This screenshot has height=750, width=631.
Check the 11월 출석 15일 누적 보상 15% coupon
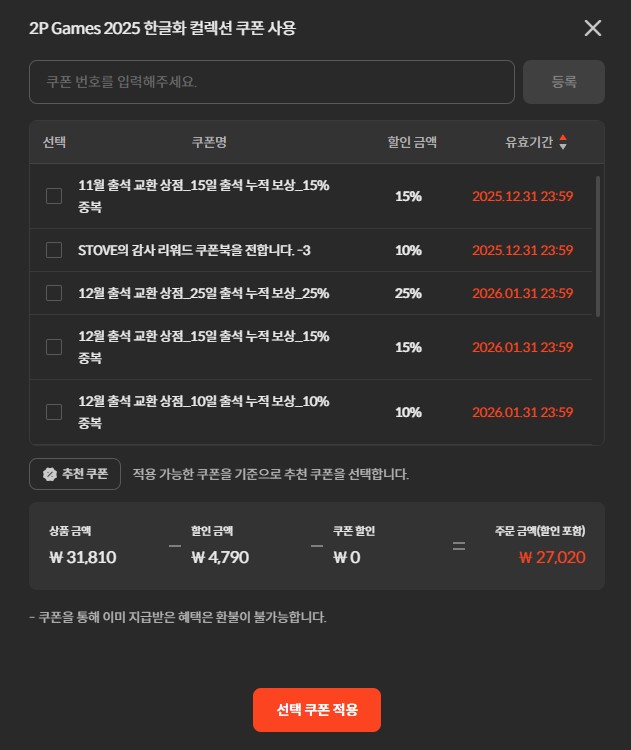[x=54, y=196]
